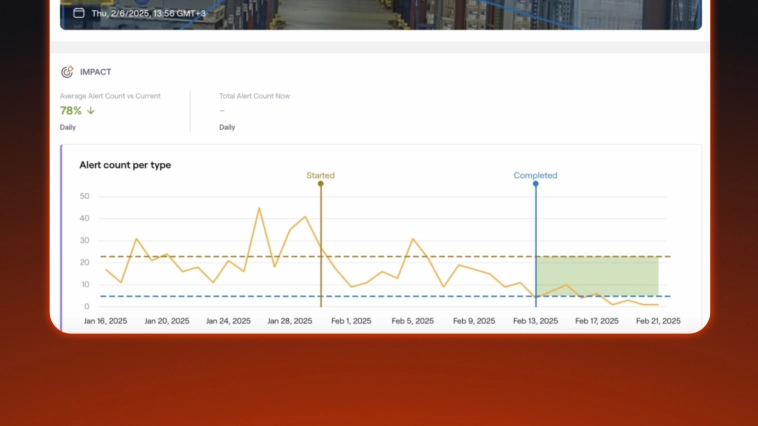
Task: Click the Feb 17, 2025 axis label
Action: pos(597,321)
